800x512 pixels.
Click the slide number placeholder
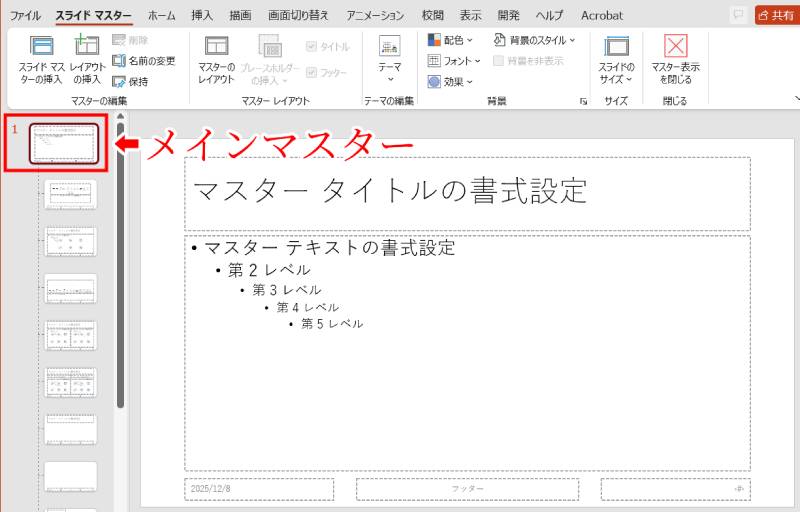(x=676, y=489)
